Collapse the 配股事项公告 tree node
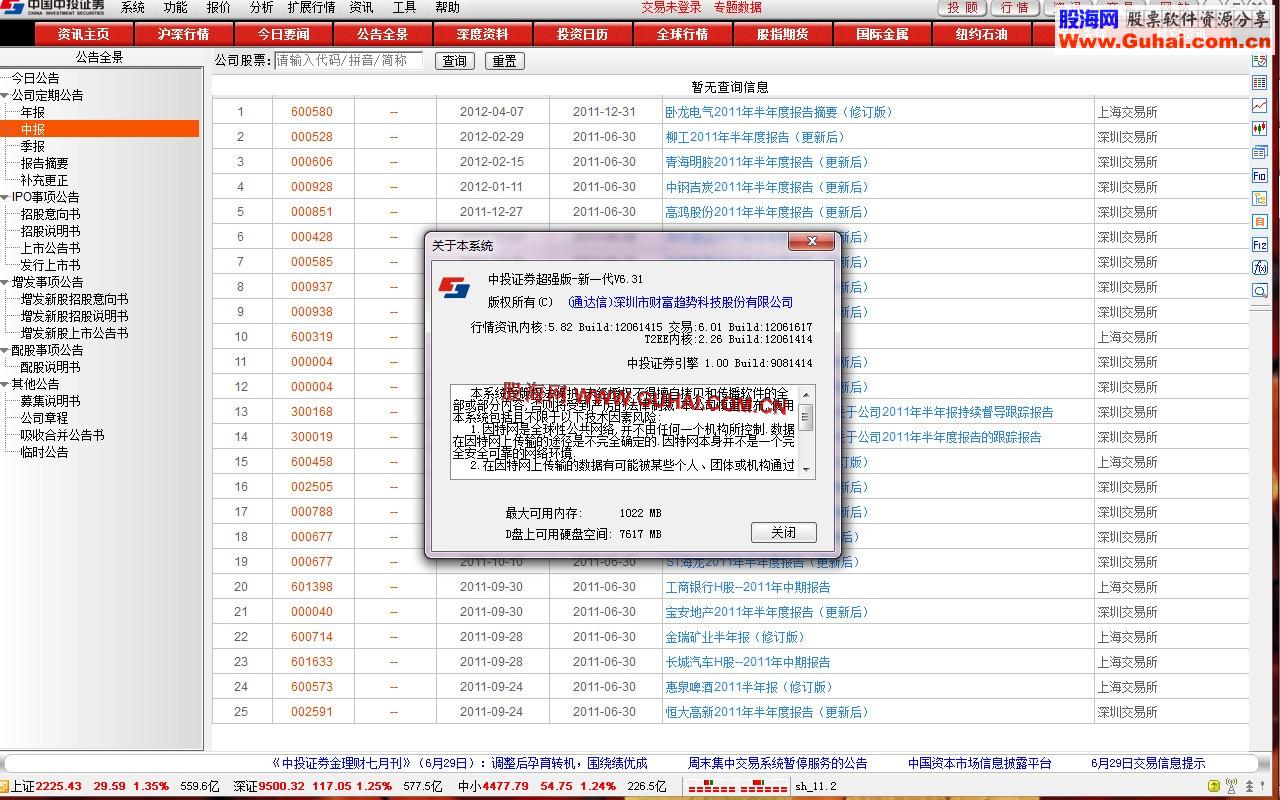 (x=5, y=350)
